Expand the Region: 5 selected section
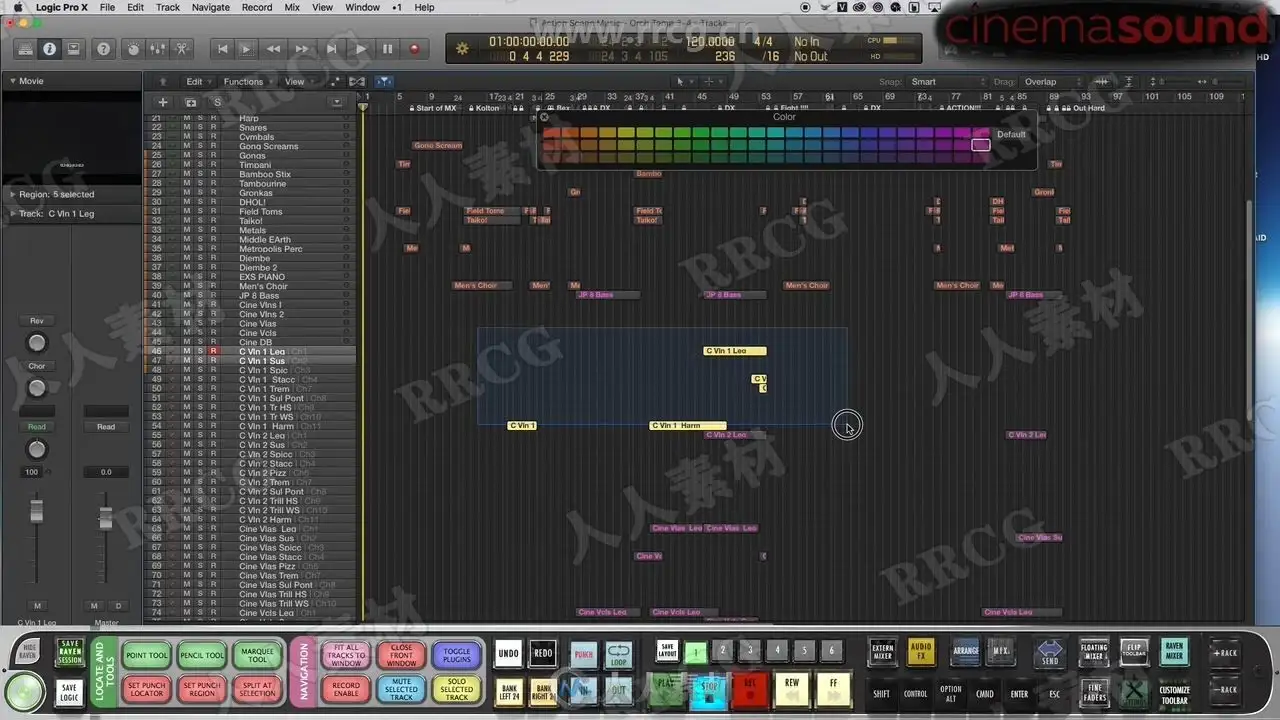This screenshot has height=720, width=1280. 13,194
